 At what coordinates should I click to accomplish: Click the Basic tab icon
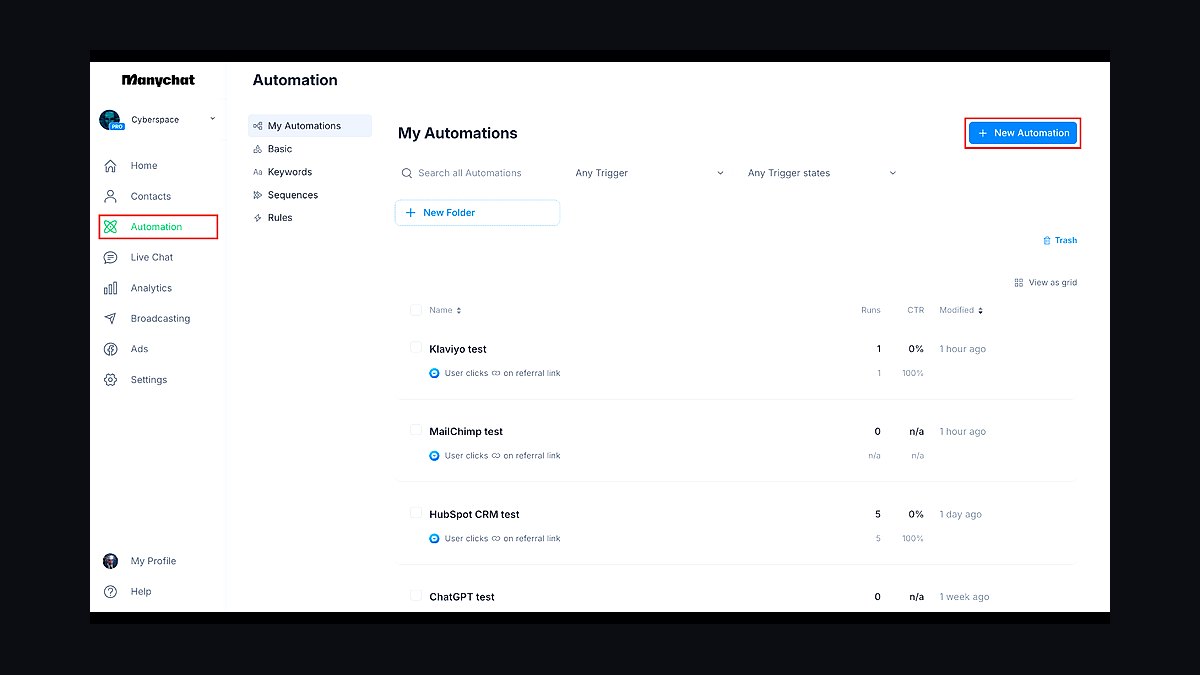[258, 149]
